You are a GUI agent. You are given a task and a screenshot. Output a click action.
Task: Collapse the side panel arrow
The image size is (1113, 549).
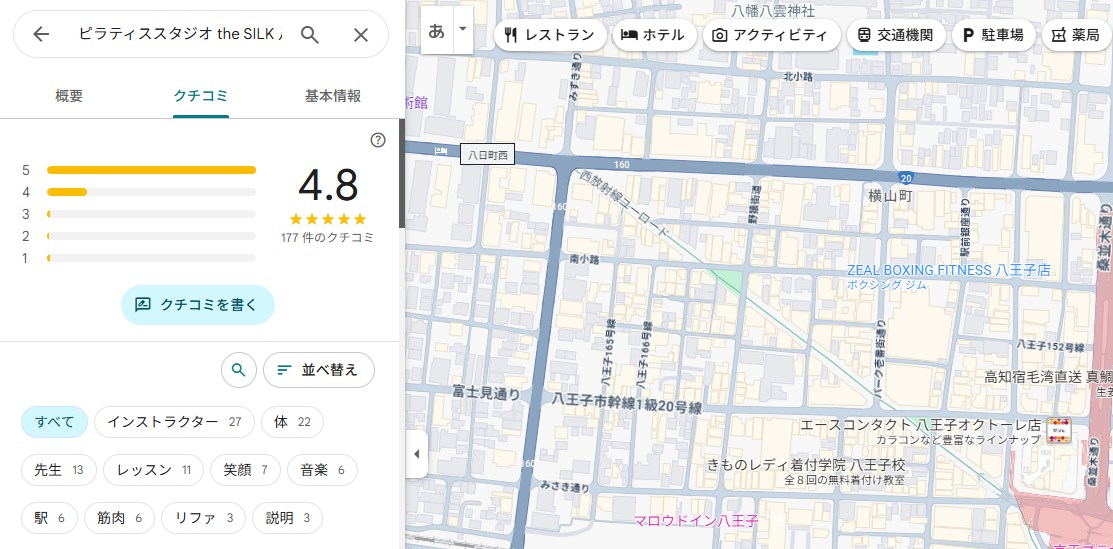click(416, 454)
